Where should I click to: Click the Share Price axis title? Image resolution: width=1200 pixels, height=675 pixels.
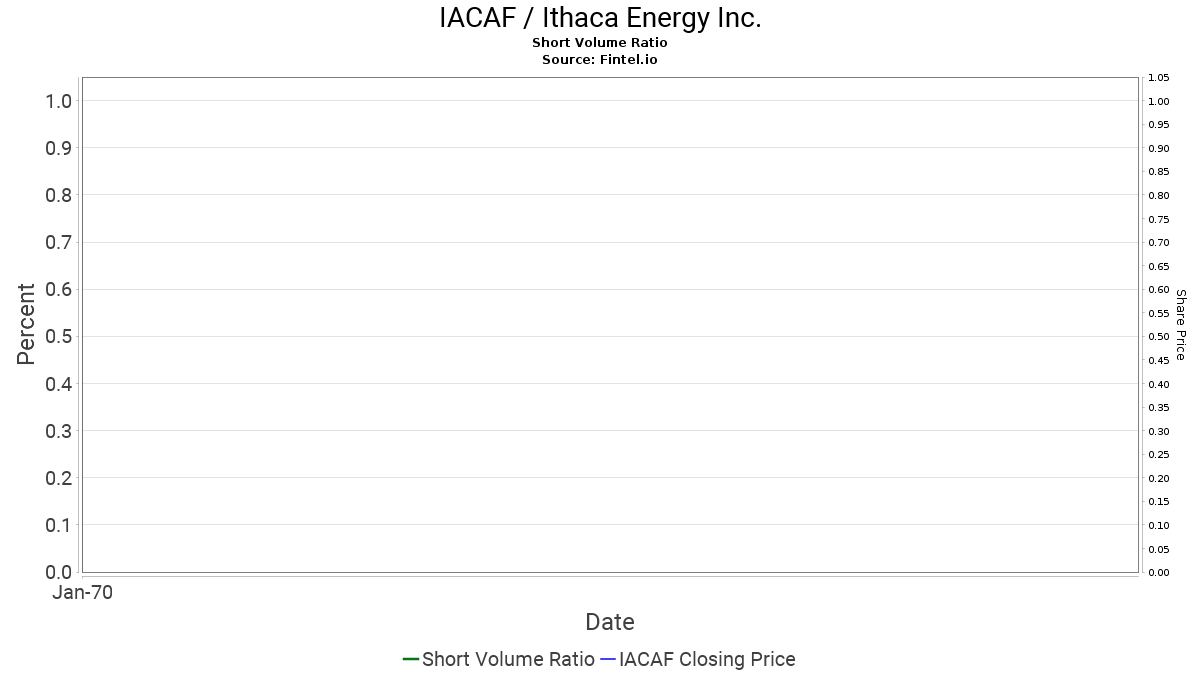tap(1181, 325)
